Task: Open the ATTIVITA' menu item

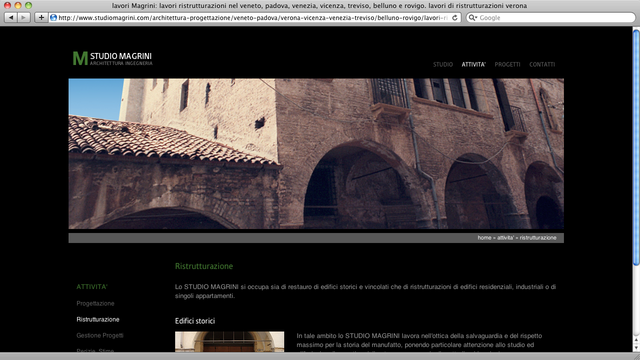Action: point(473,64)
